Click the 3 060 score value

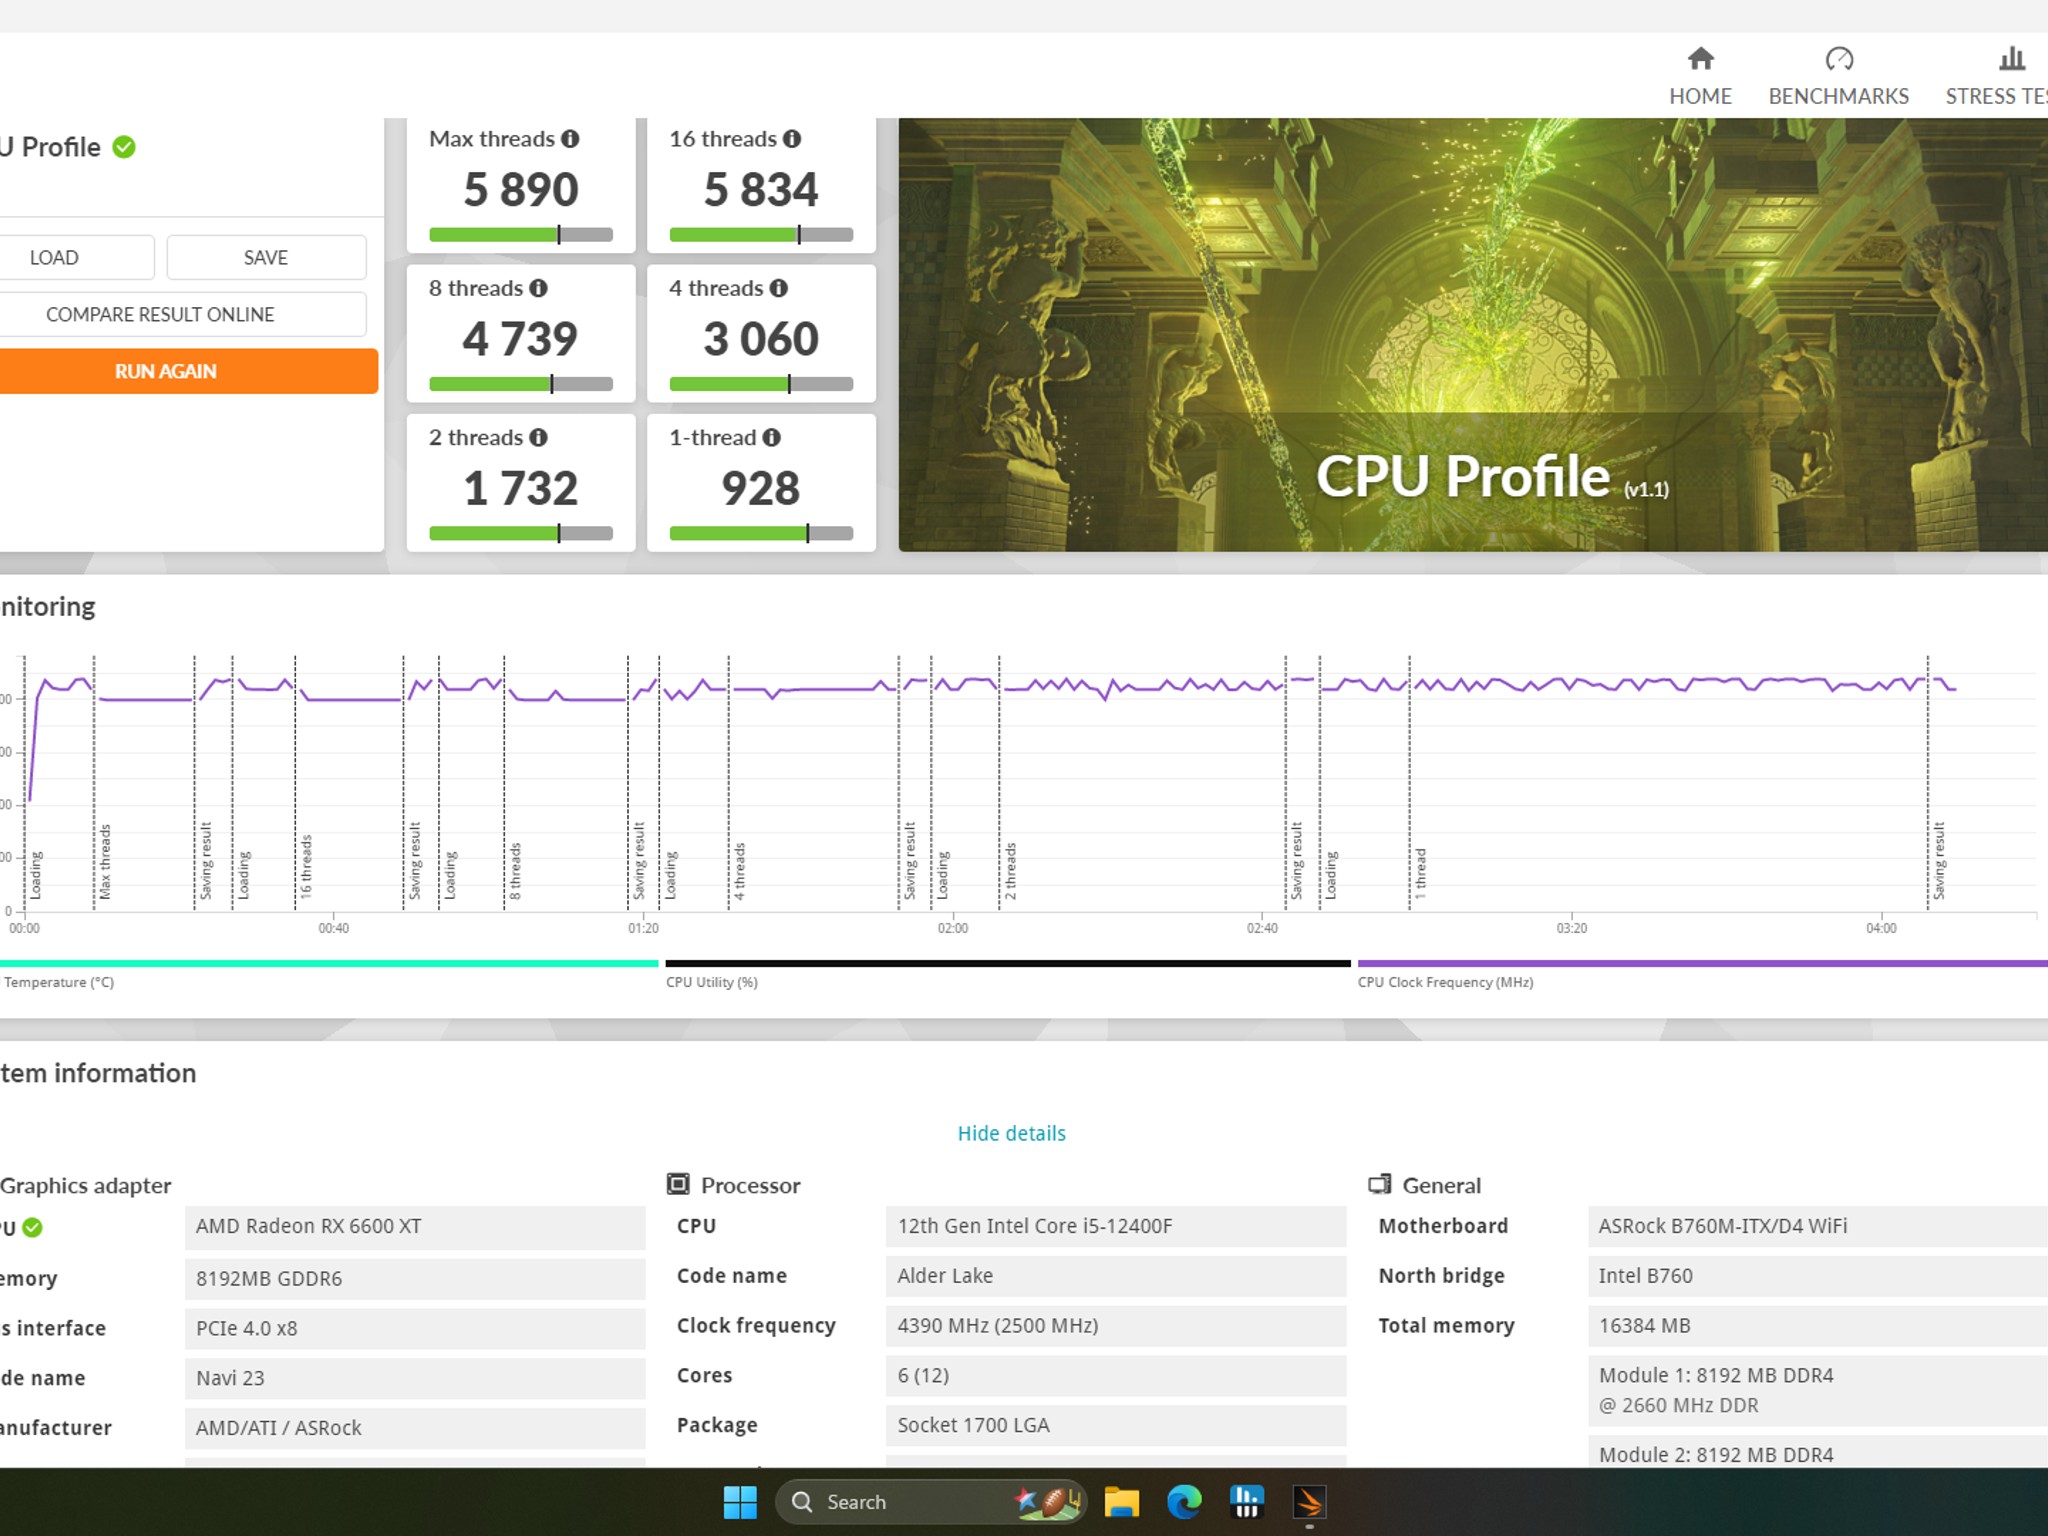pyautogui.click(x=761, y=338)
